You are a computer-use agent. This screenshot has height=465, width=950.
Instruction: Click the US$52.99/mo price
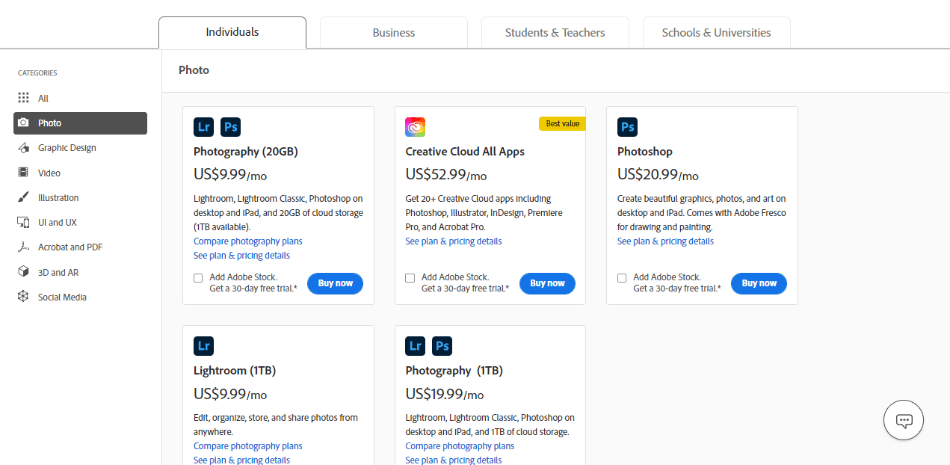[446, 175]
